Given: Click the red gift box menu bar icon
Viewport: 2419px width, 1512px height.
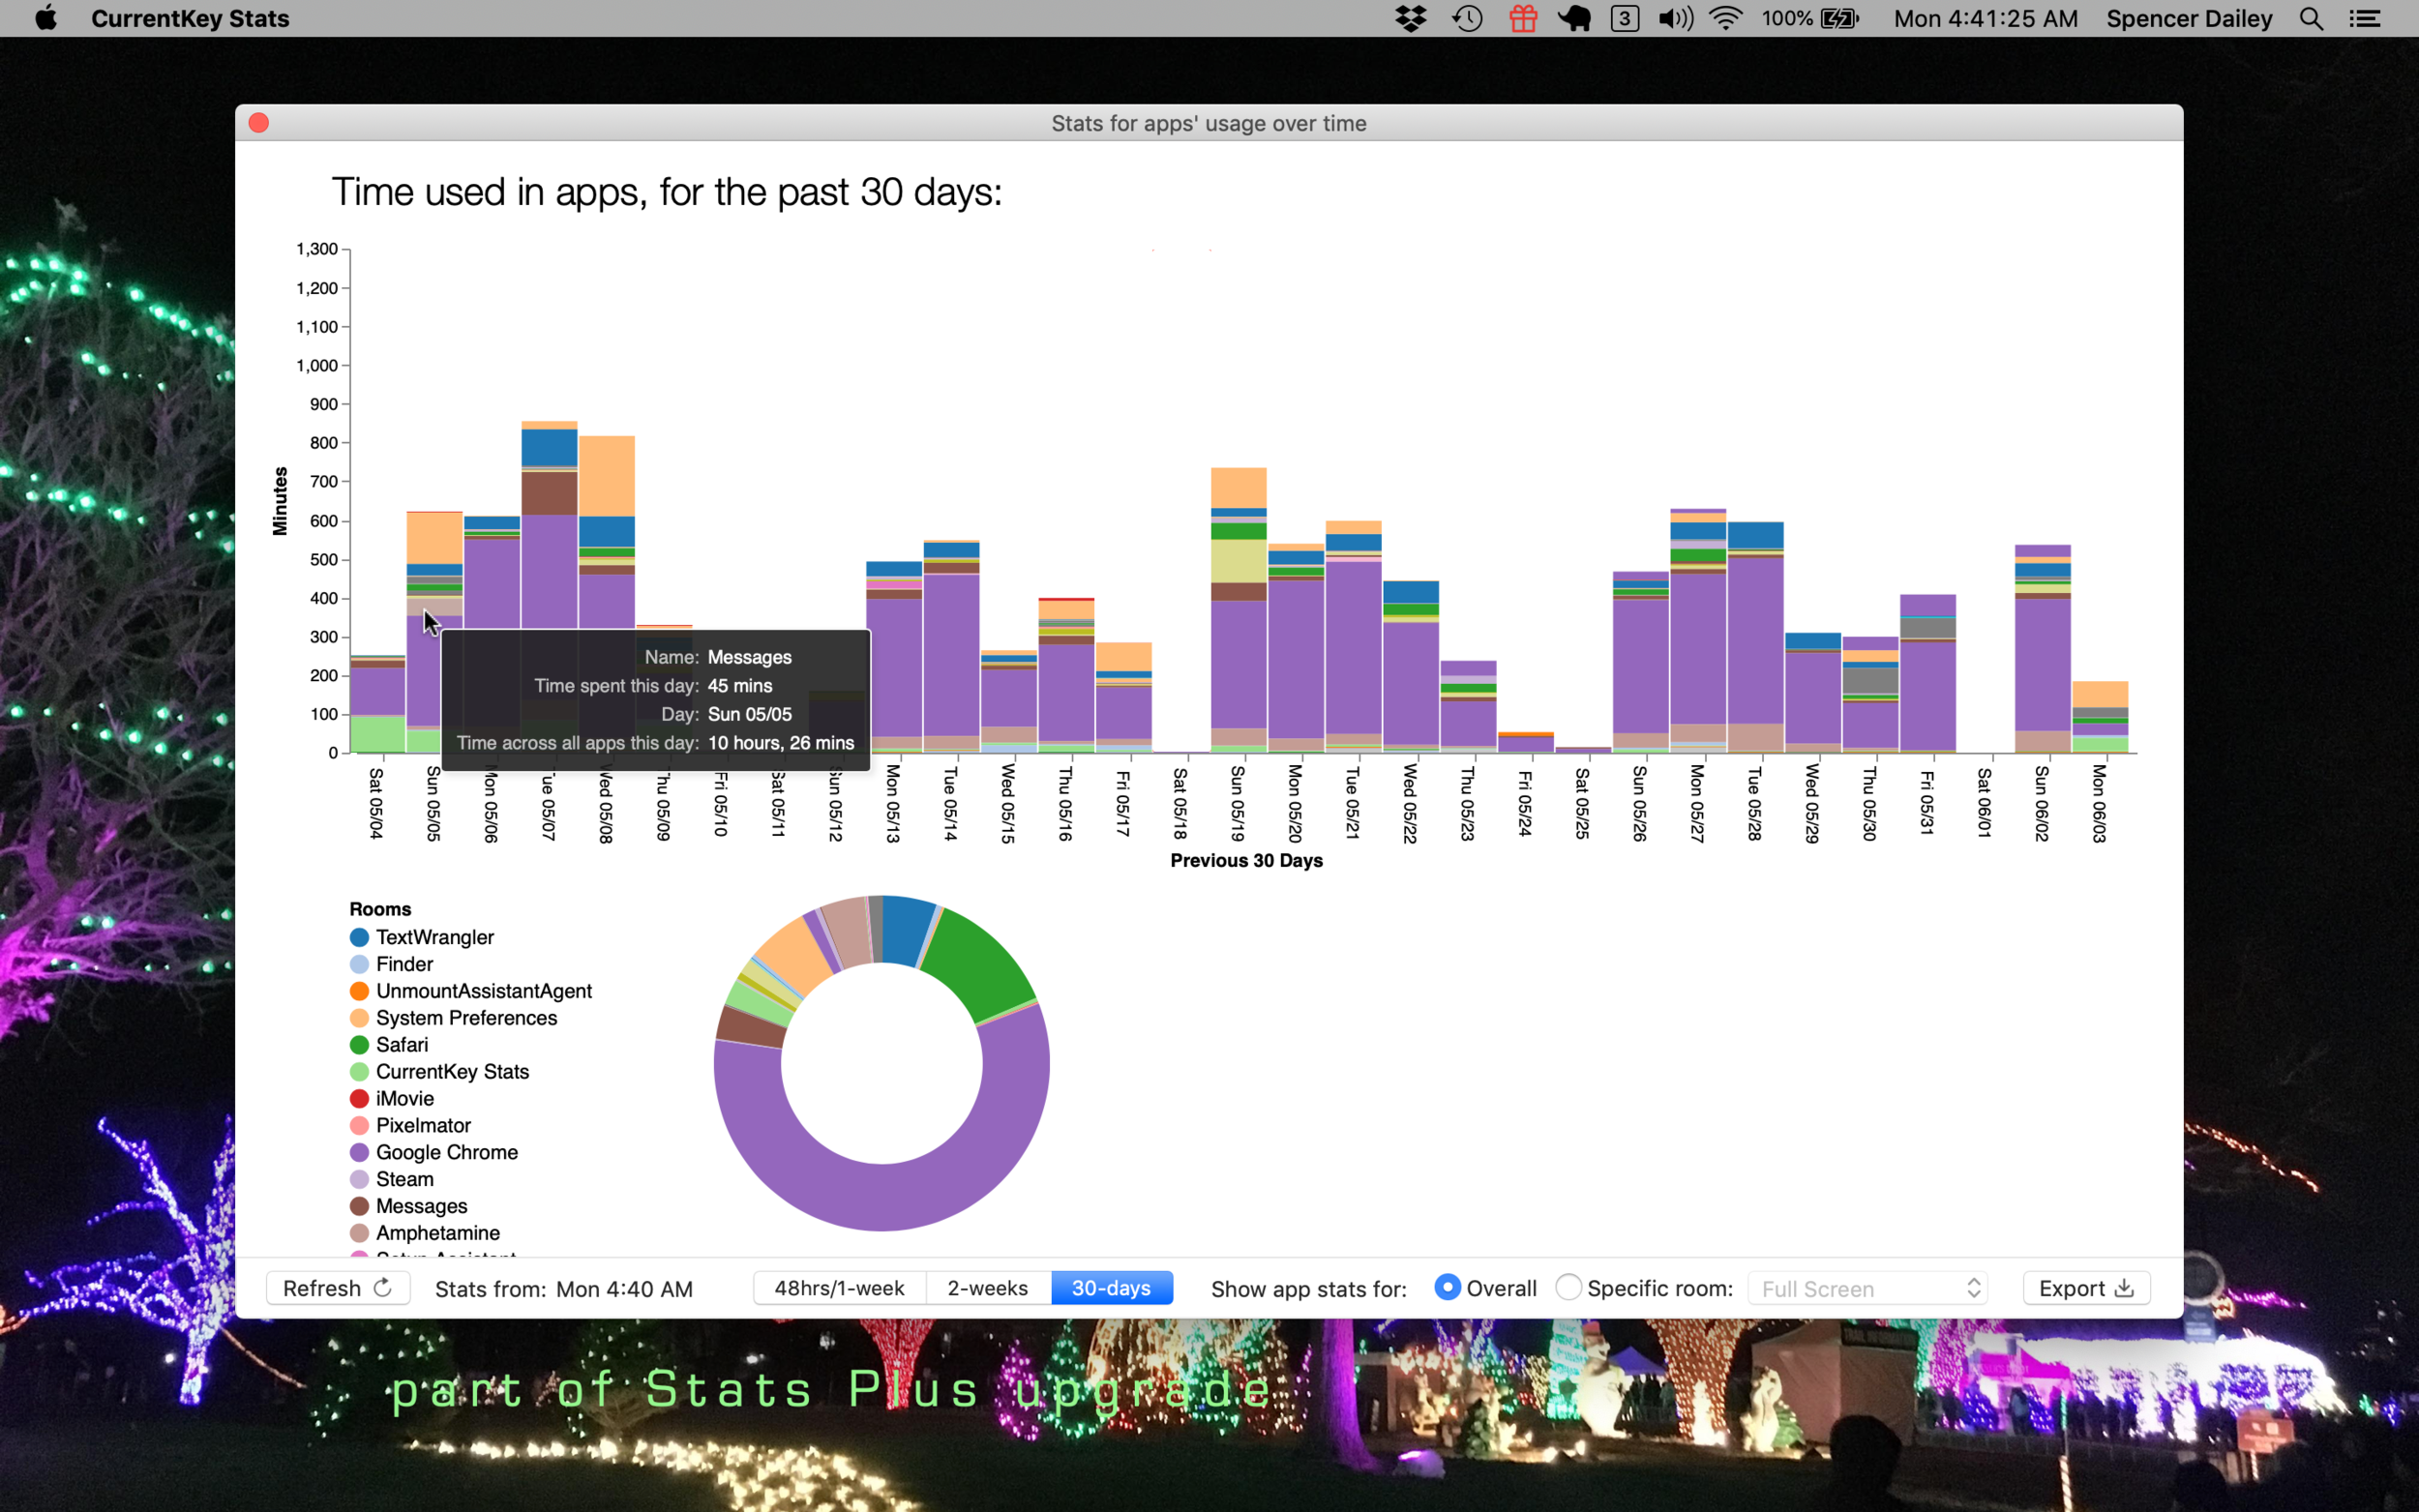Looking at the screenshot, I should tap(1523, 18).
